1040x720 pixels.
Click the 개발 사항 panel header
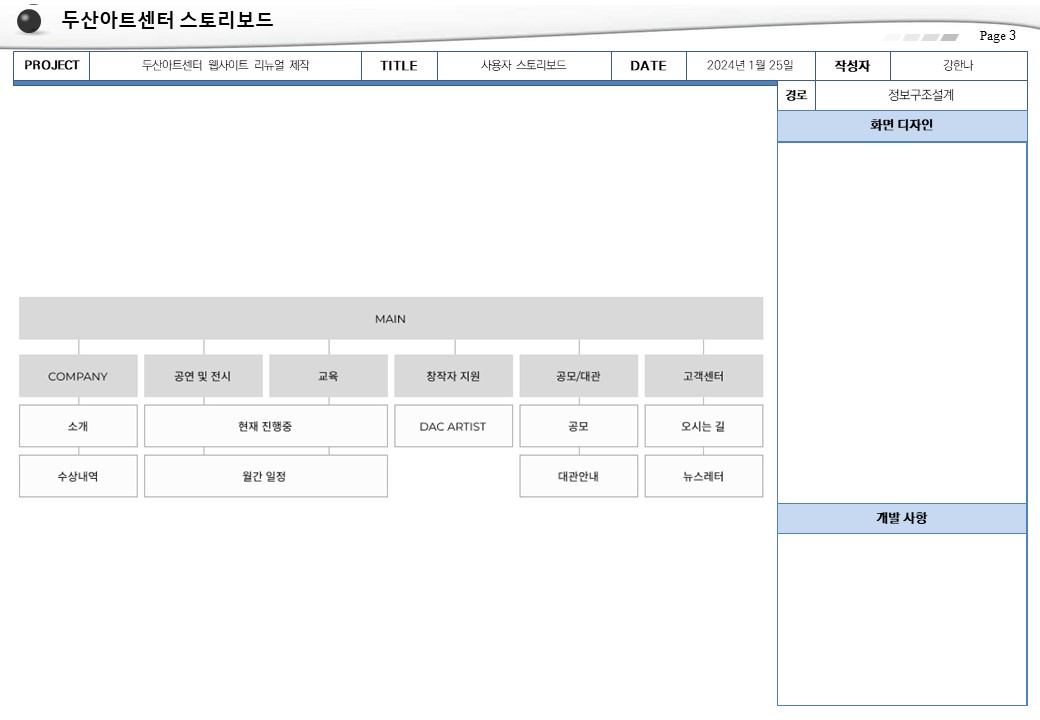pyautogui.click(x=902, y=518)
